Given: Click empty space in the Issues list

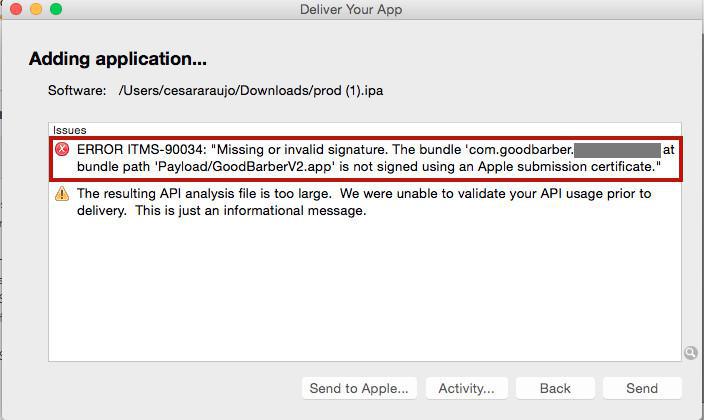Looking at the screenshot, I should tap(360, 290).
